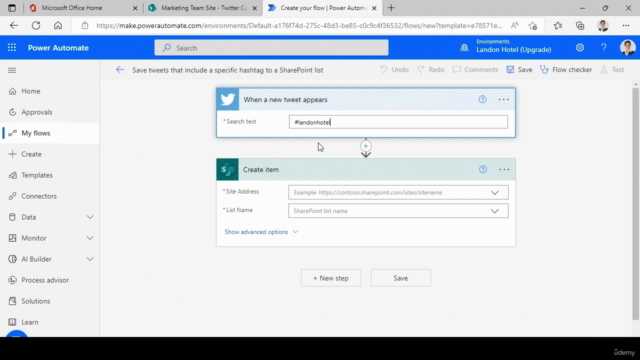Close the Marketing Team Site tab

pyautogui.click(x=255, y=8)
